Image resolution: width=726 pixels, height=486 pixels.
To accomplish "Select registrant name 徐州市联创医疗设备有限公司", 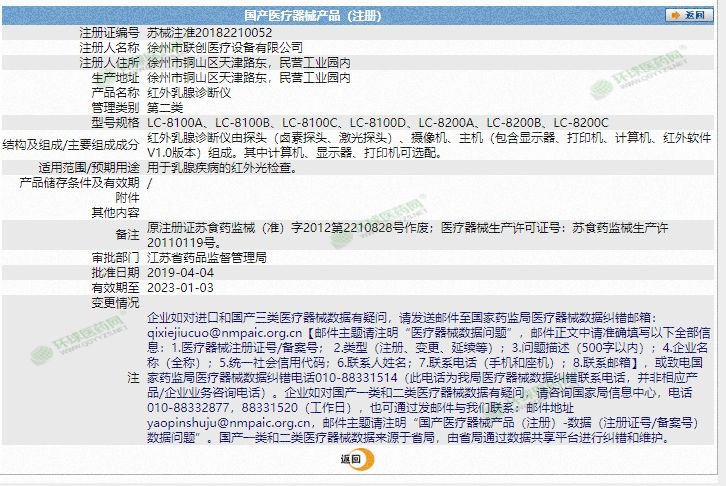I will coord(225,48).
